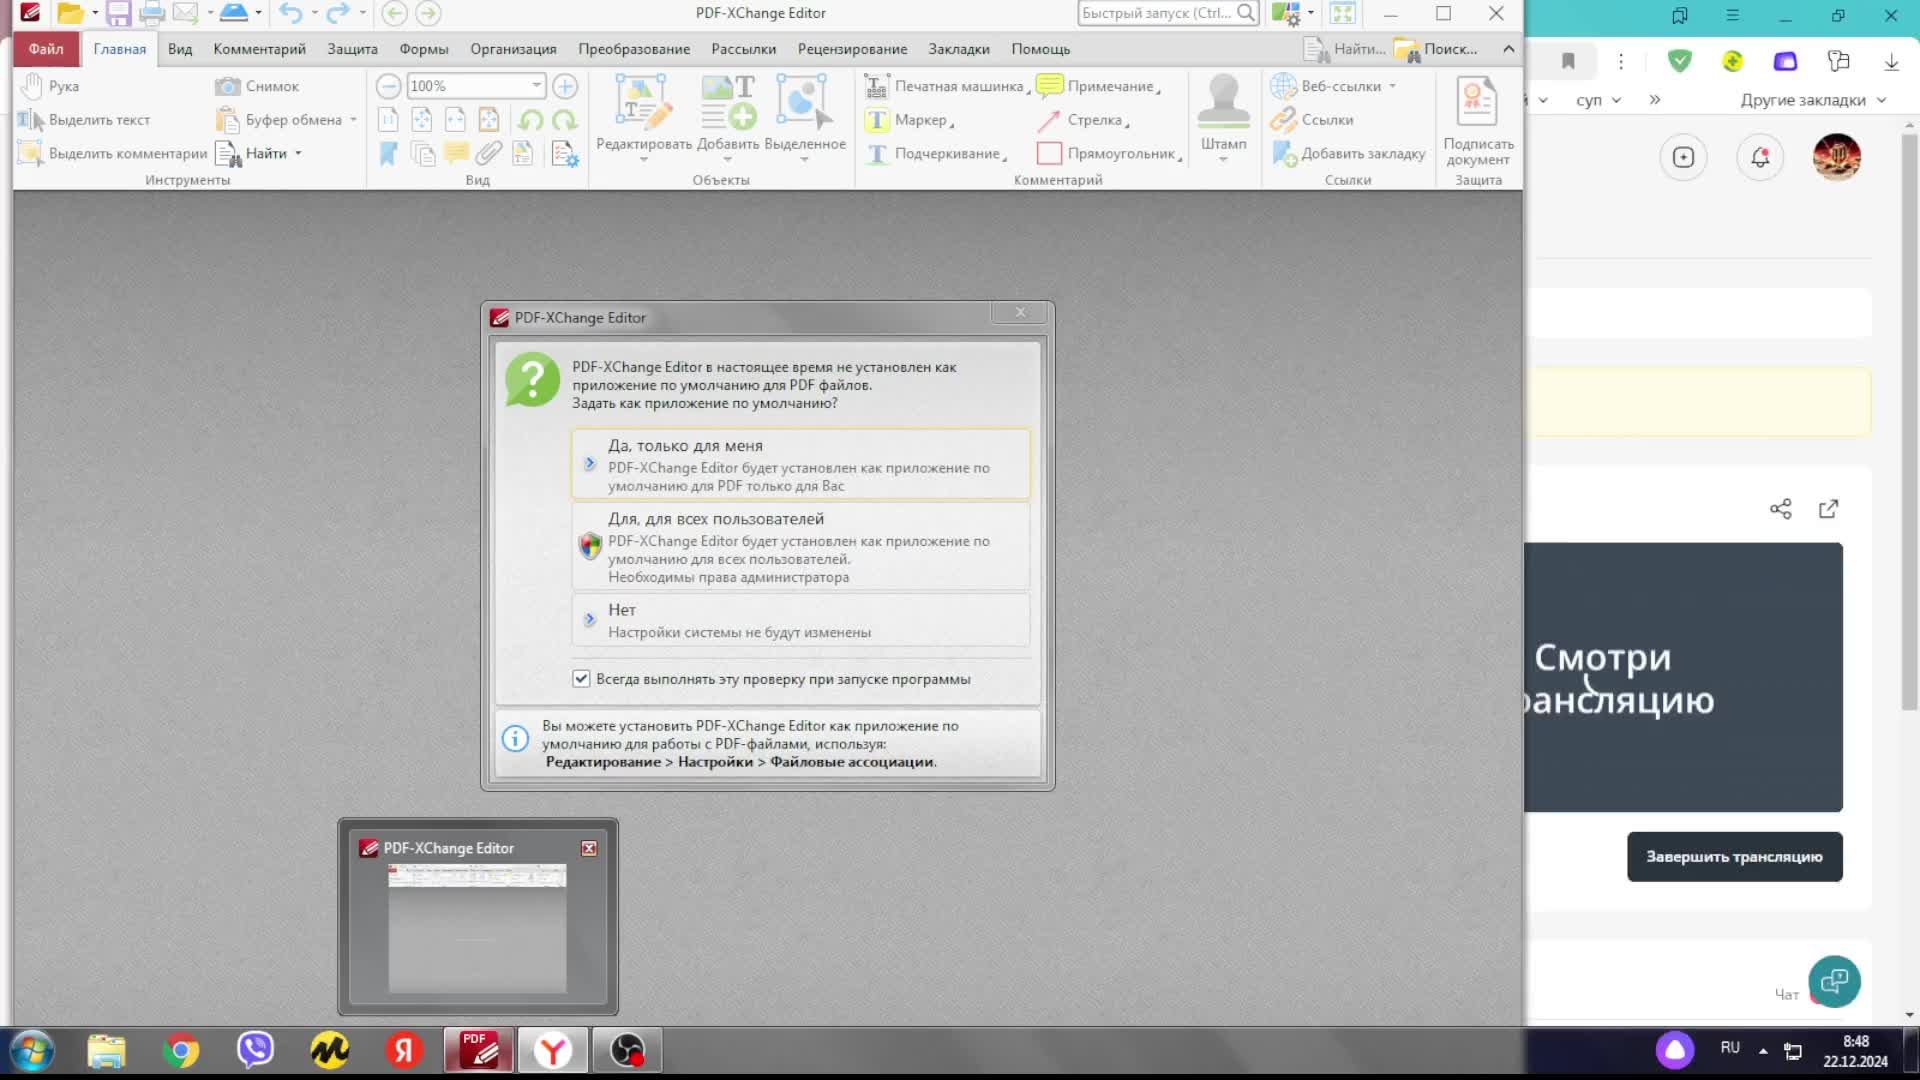Viewport: 1920px width, 1080px height.
Task: Switch to the Вид ribbon tab
Action: (180, 48)
